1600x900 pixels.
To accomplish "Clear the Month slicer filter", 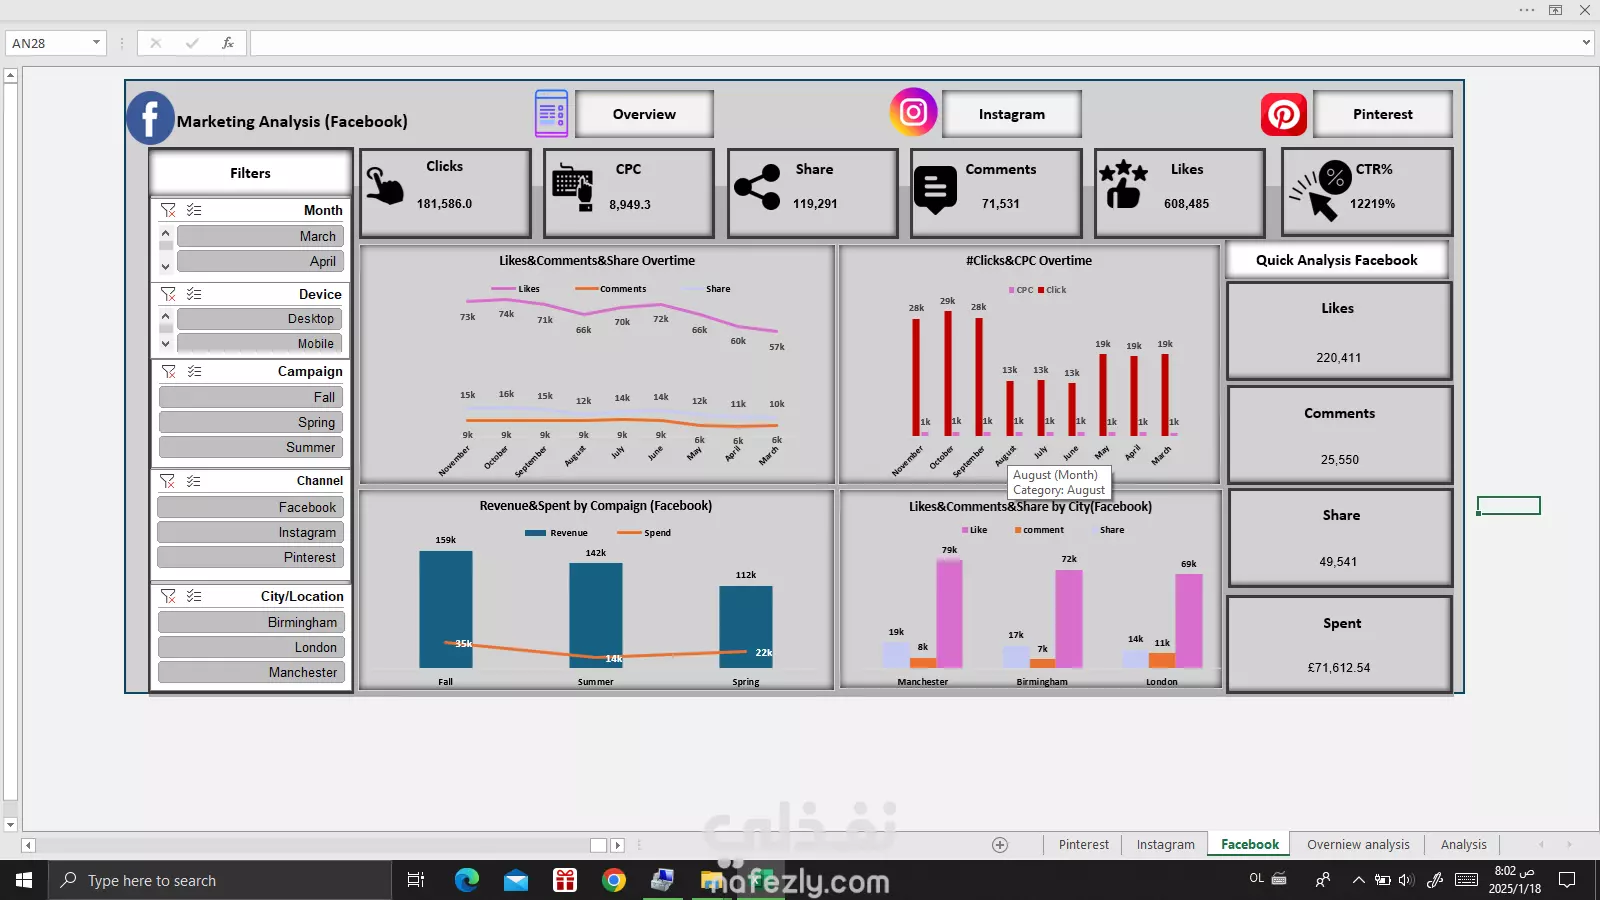I will click(x=168, y=210).
